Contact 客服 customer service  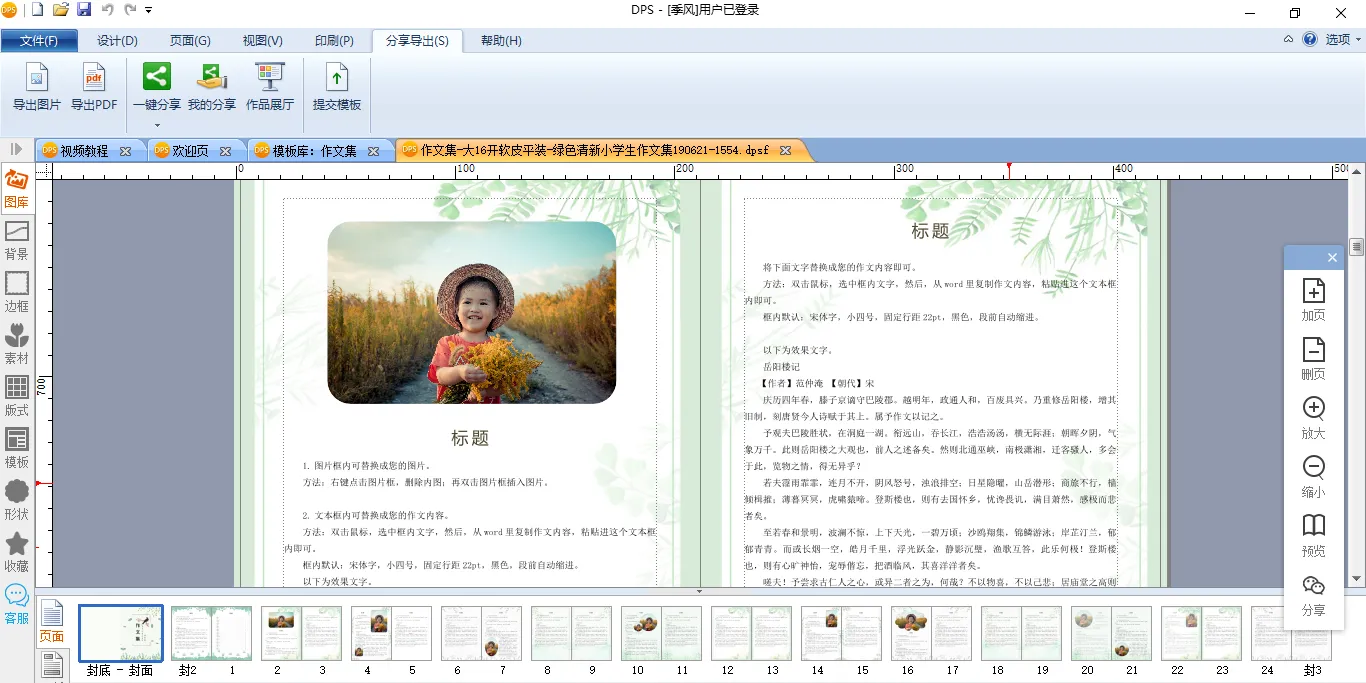click(16, 604)
